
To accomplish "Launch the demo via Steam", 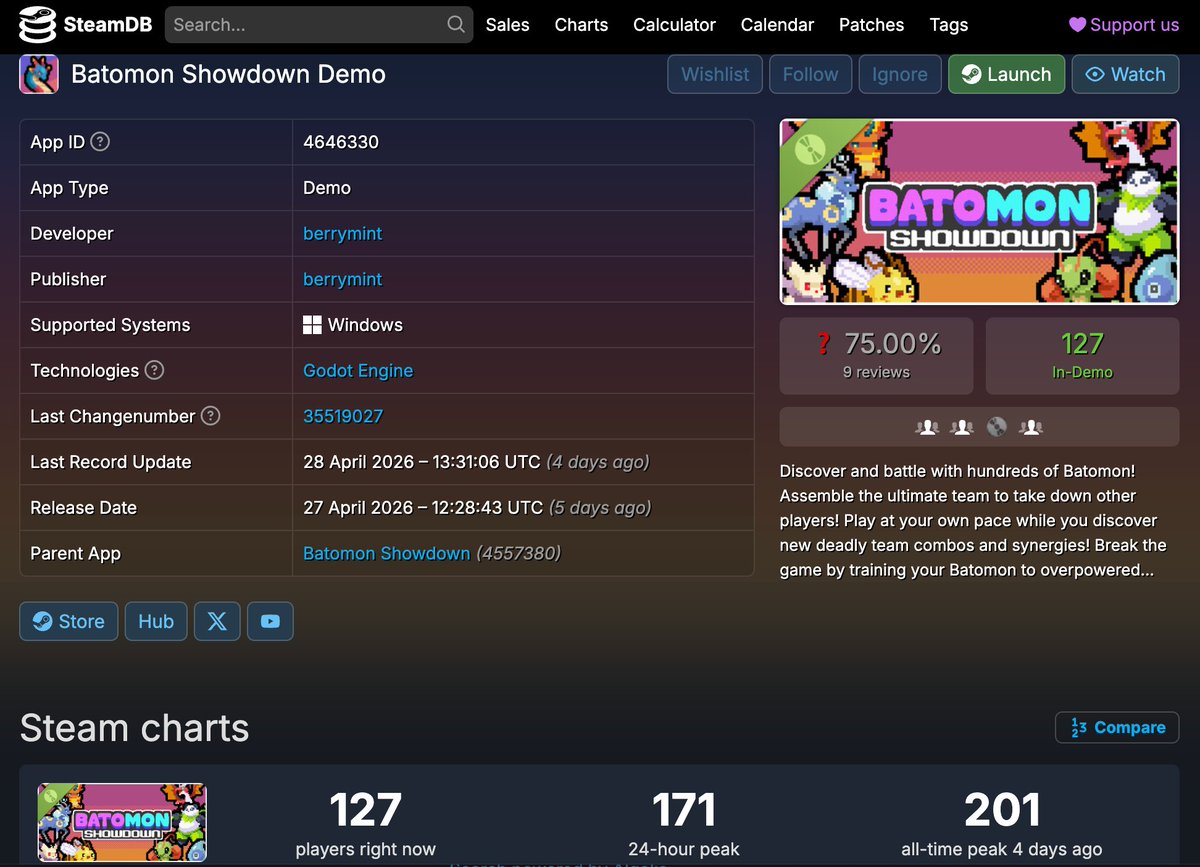I will pos(1006,74).
